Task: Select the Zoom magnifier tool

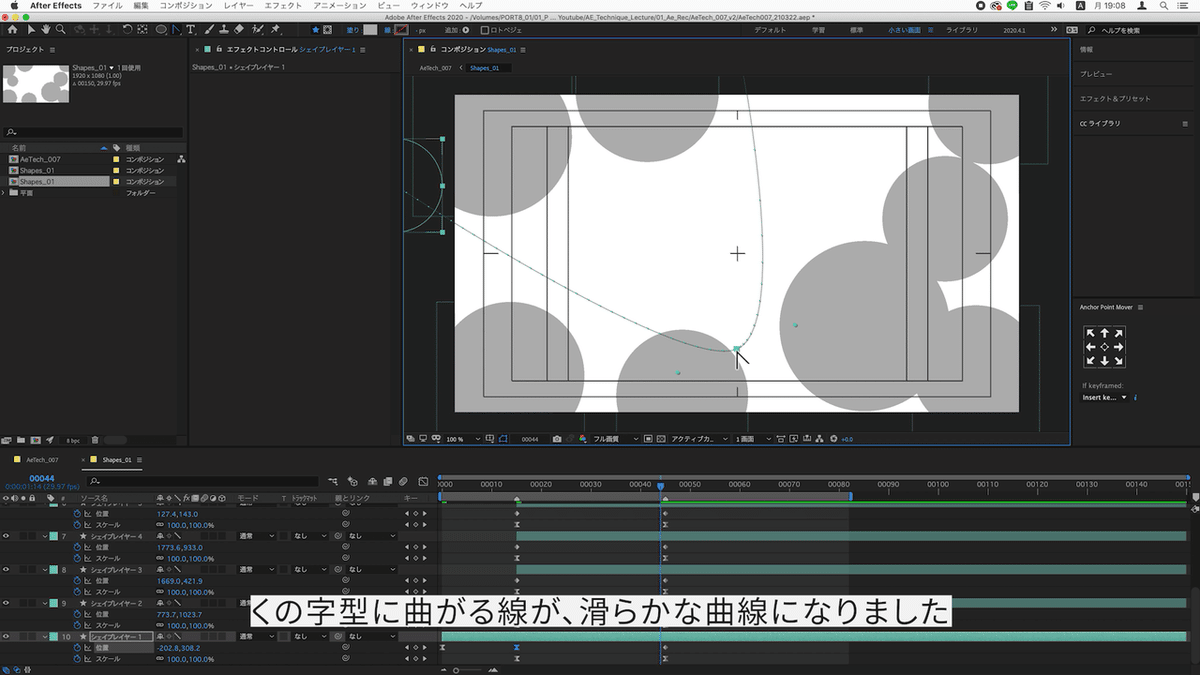Action: pyautogui.click(x=60, y=30)
